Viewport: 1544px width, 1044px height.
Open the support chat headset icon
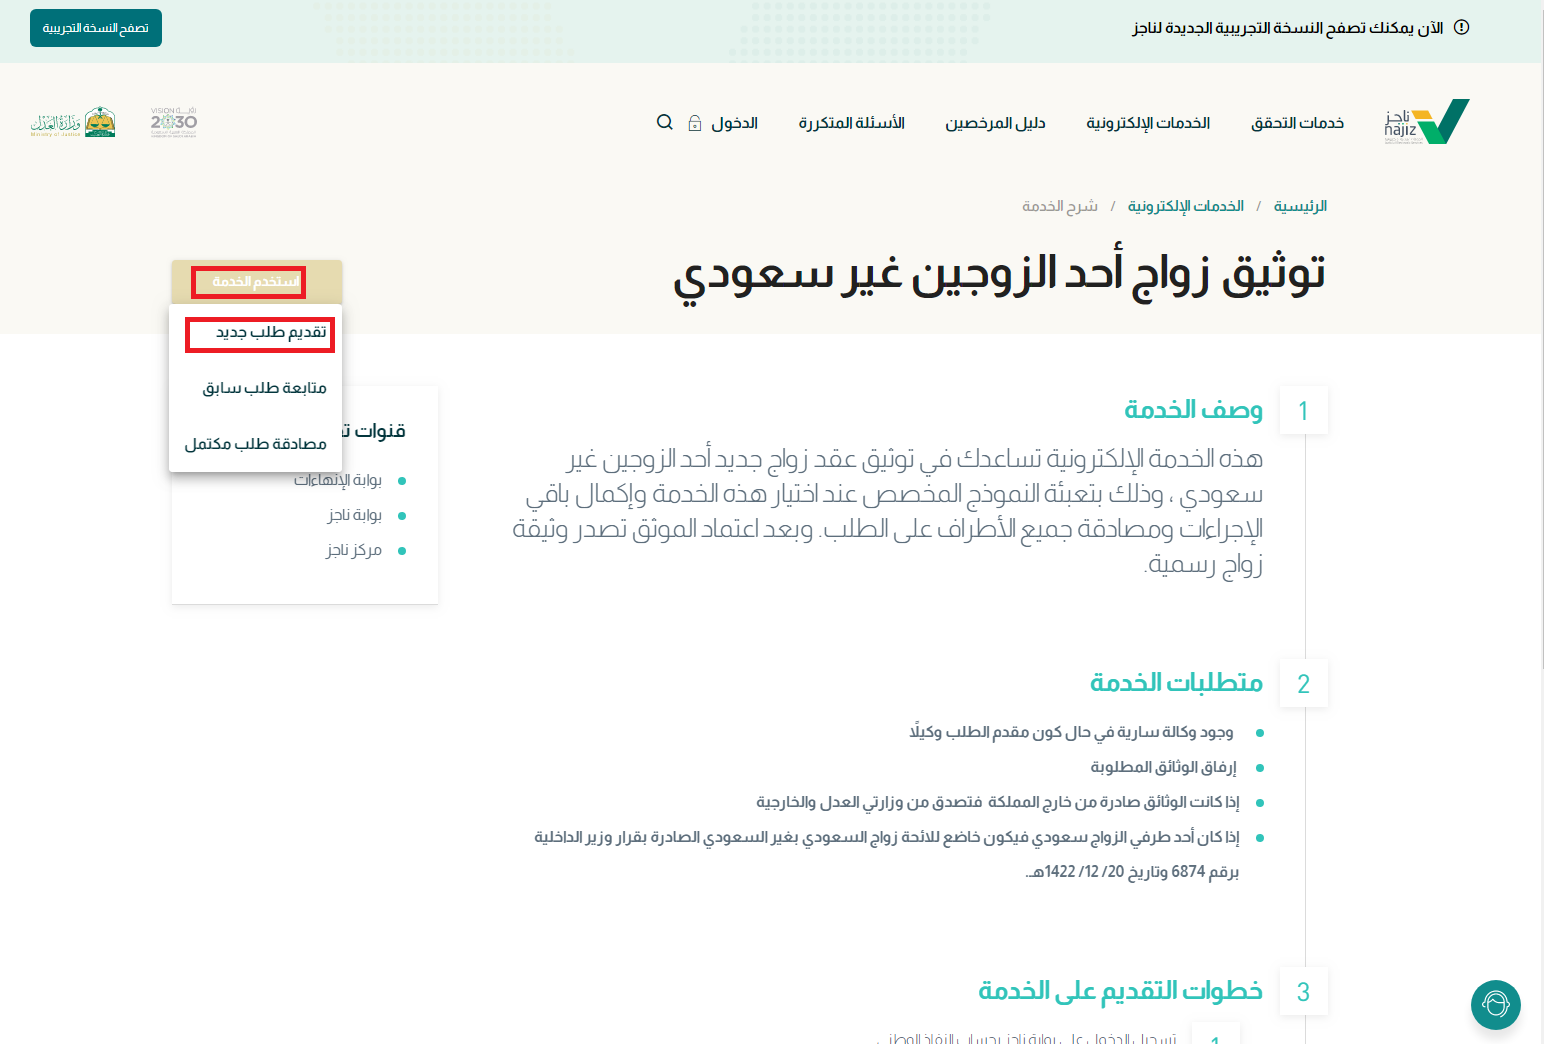tap(1496, 1004)
